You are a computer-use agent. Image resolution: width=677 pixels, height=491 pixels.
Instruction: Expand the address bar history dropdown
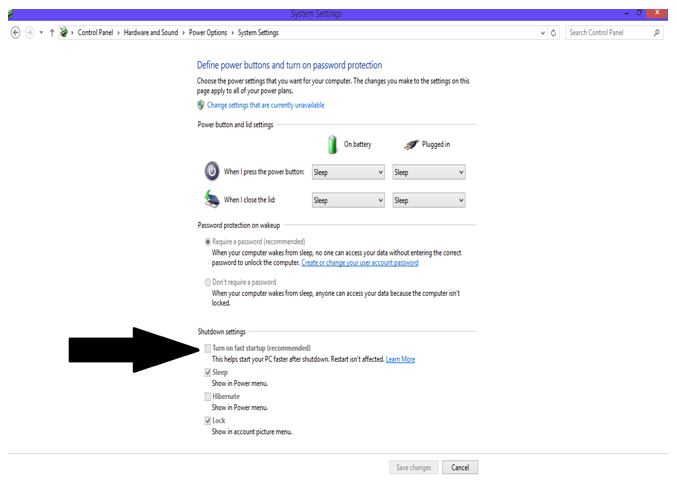543,33
